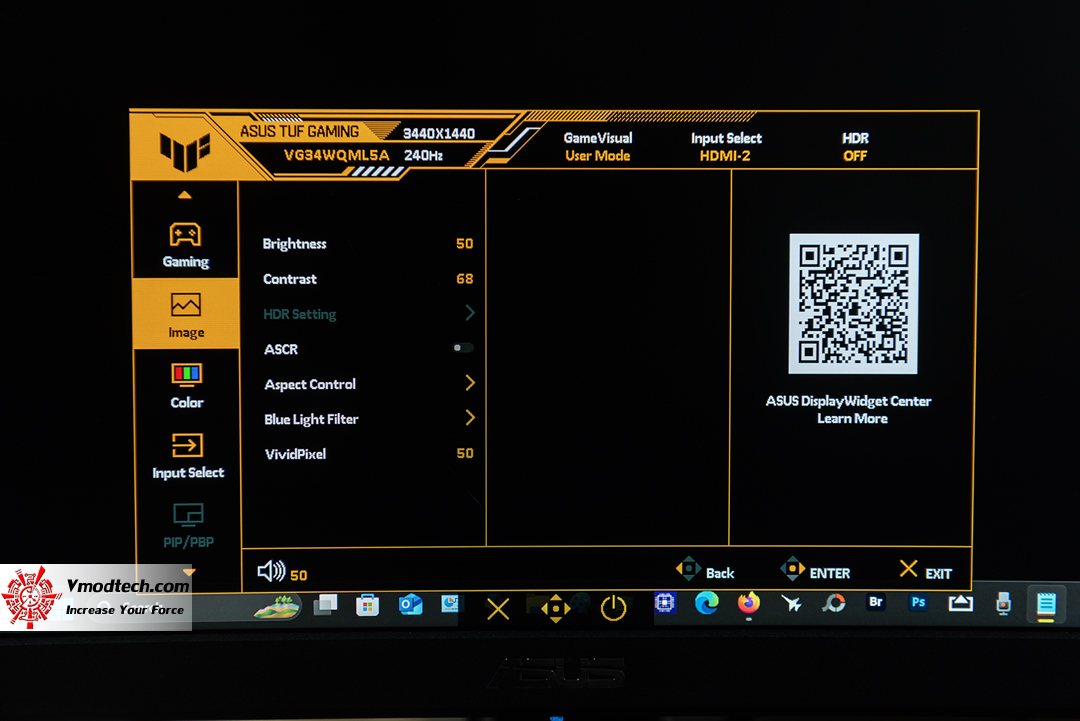Select the Brightness setting
The width and height of the screenshot is (1080, 721).
[x=368, y=244]
